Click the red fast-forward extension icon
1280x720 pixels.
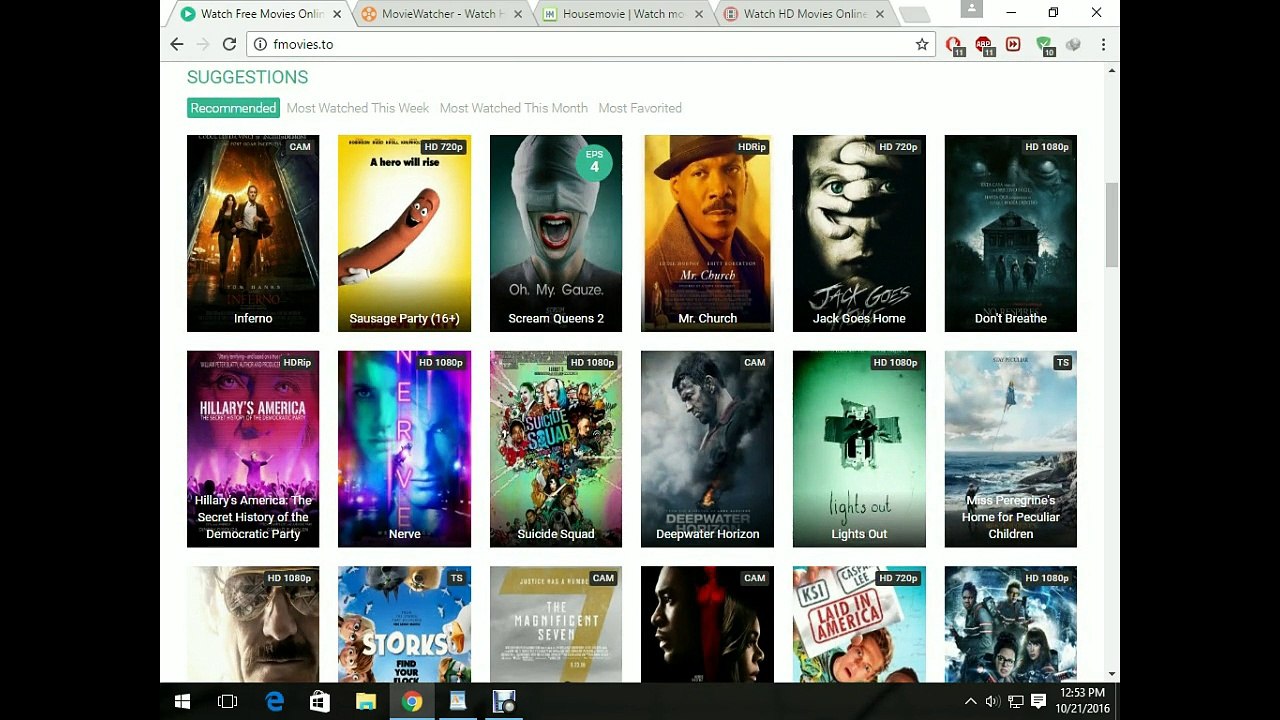pos(1013,44)
